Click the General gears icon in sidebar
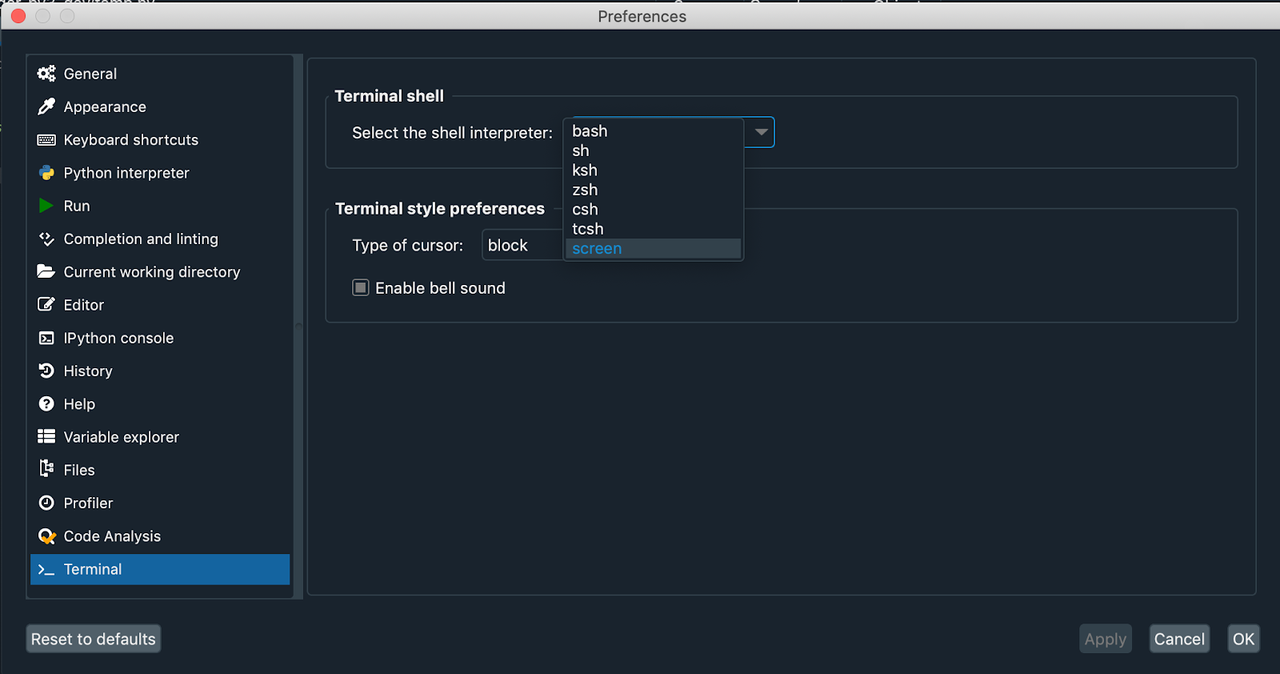This screenshot has height=674, width=1280. 46,74
